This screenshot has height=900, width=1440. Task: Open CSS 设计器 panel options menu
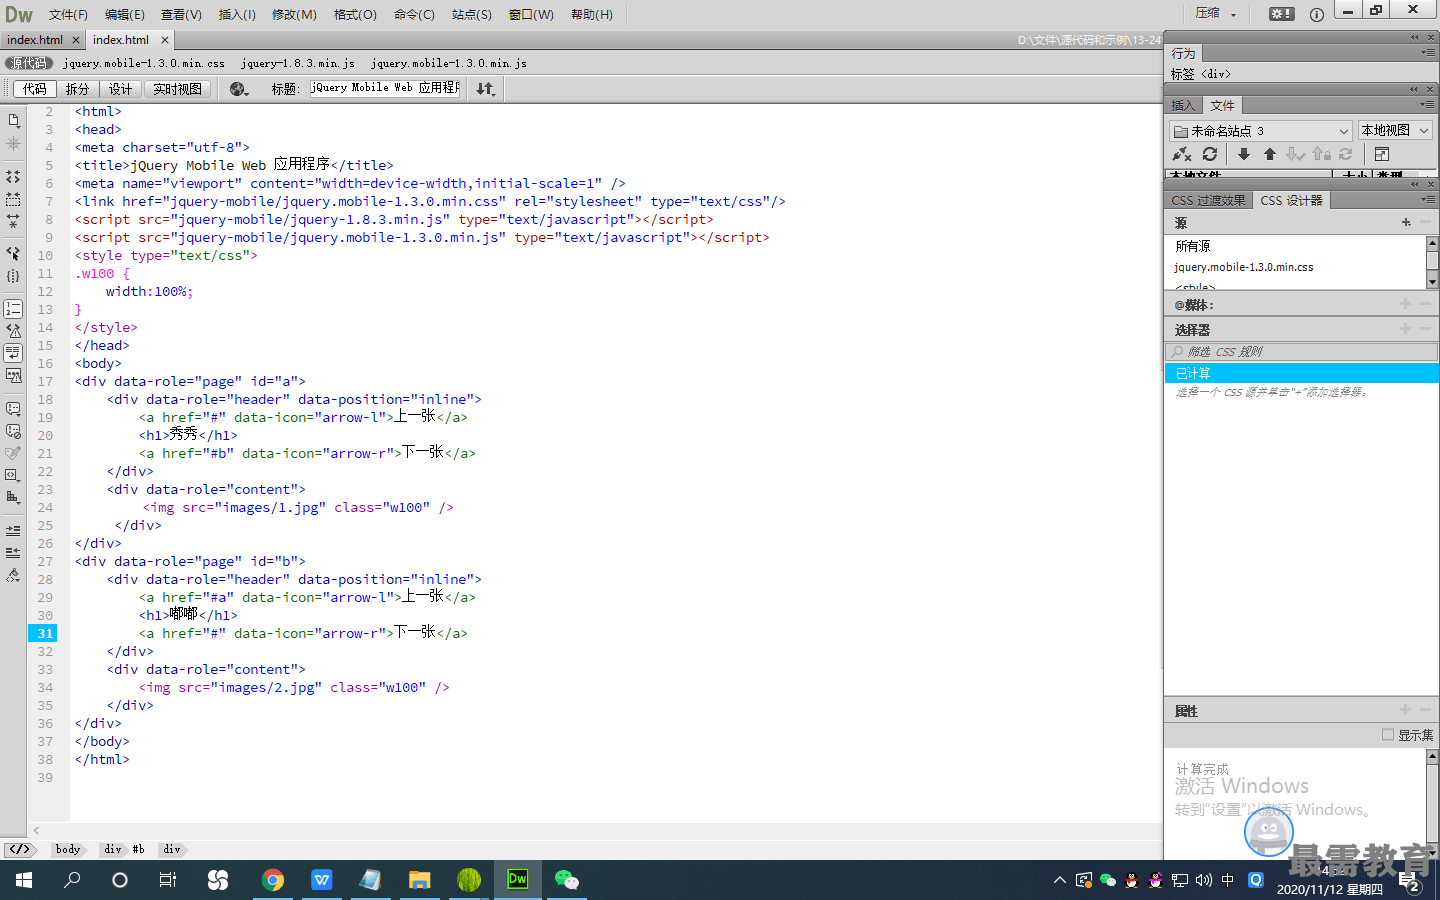click(x=1427, y=199)
